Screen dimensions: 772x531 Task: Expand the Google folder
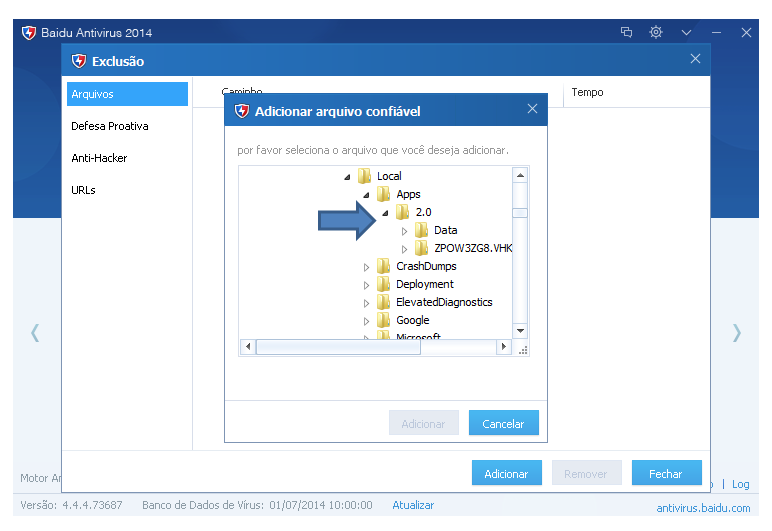pos(366,321)
